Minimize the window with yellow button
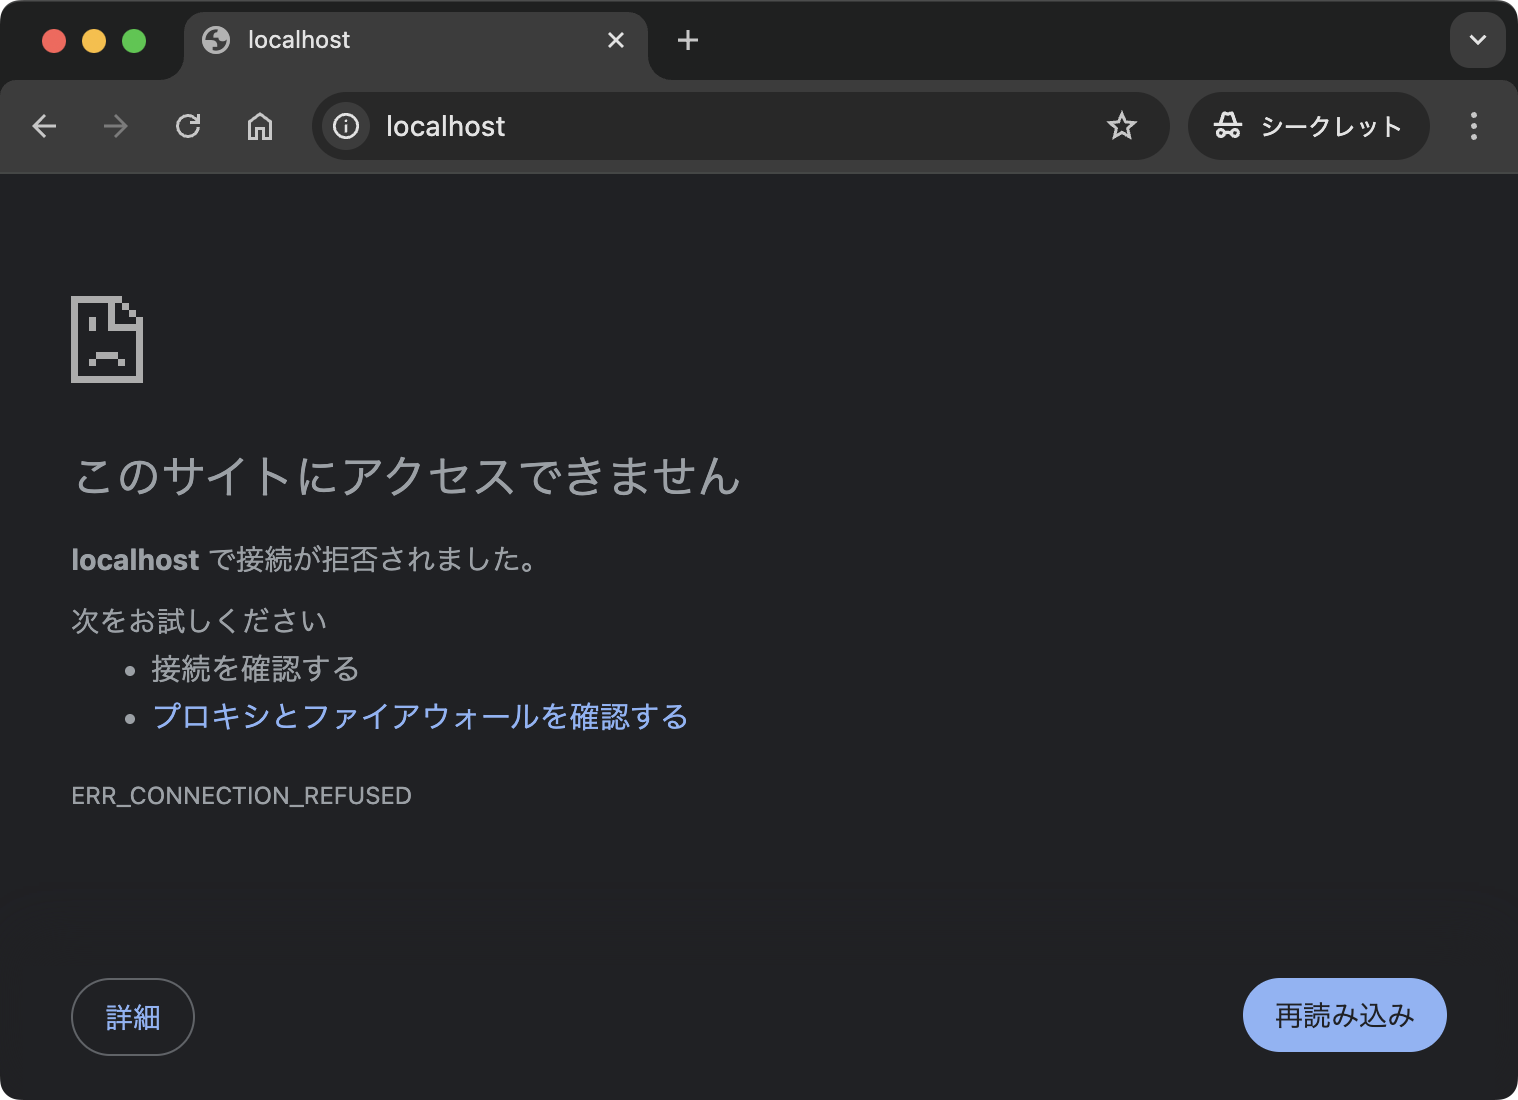This screenshot has width=1518, height=1100. pyautogui.click(x=94, y=41)
